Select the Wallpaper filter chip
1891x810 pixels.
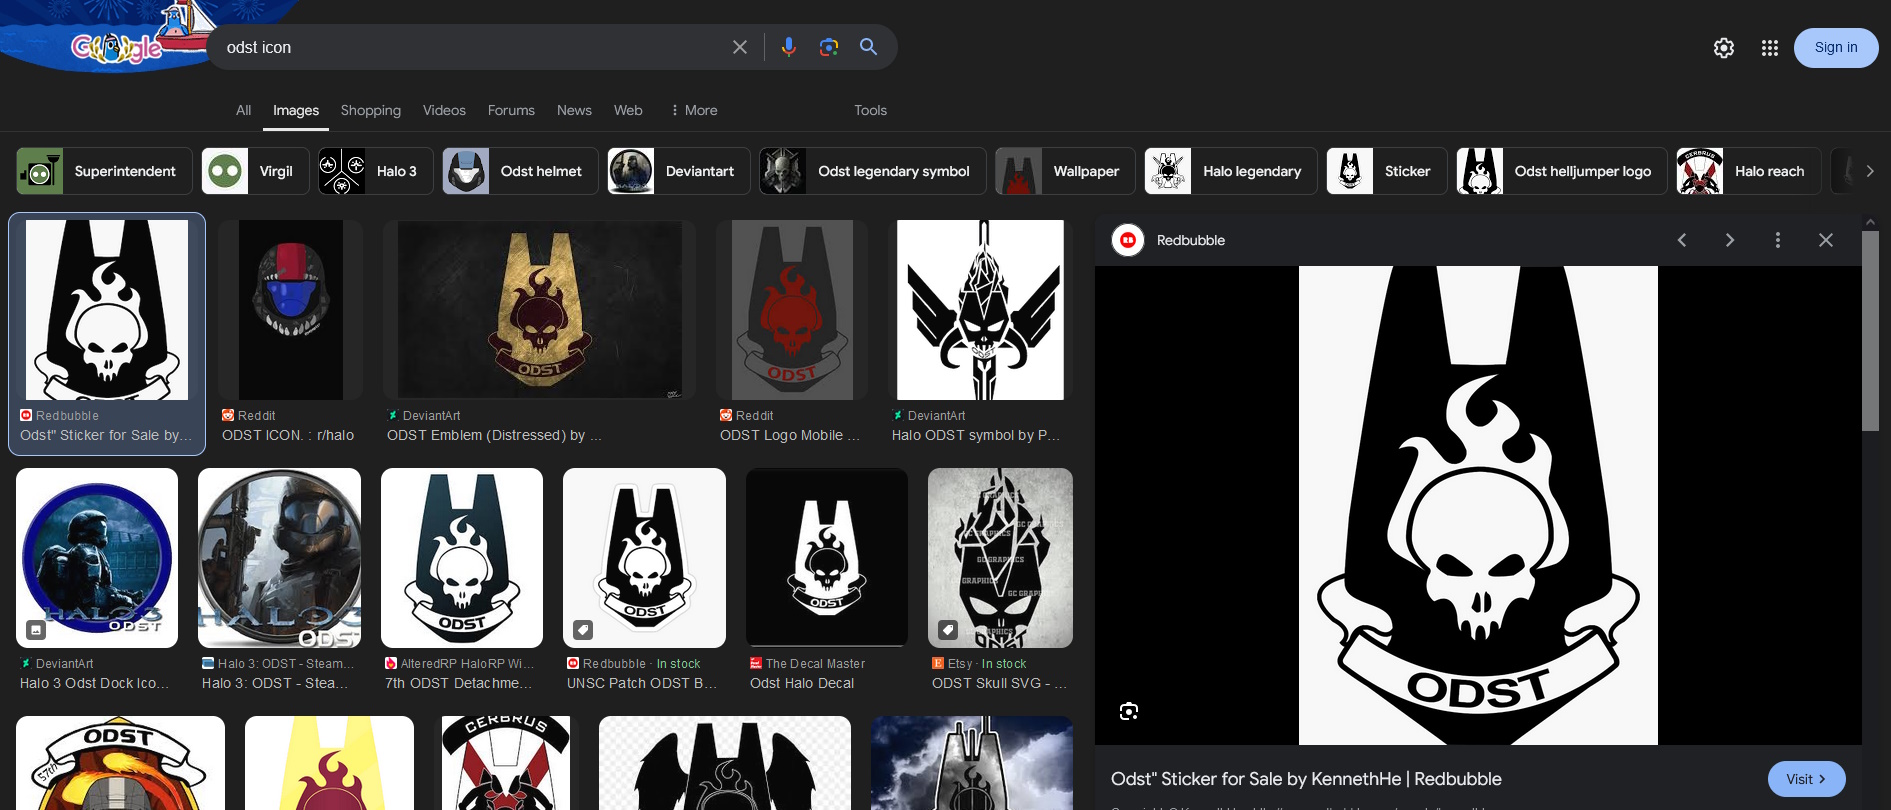[1065, 171]
